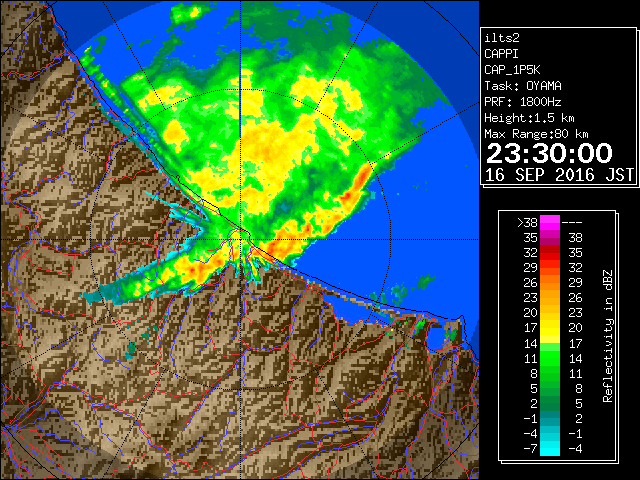Pick the cyan -7 to -4 dBZ swatch
The height and width of the screenshot is (480, 640).
coord(550,448)
